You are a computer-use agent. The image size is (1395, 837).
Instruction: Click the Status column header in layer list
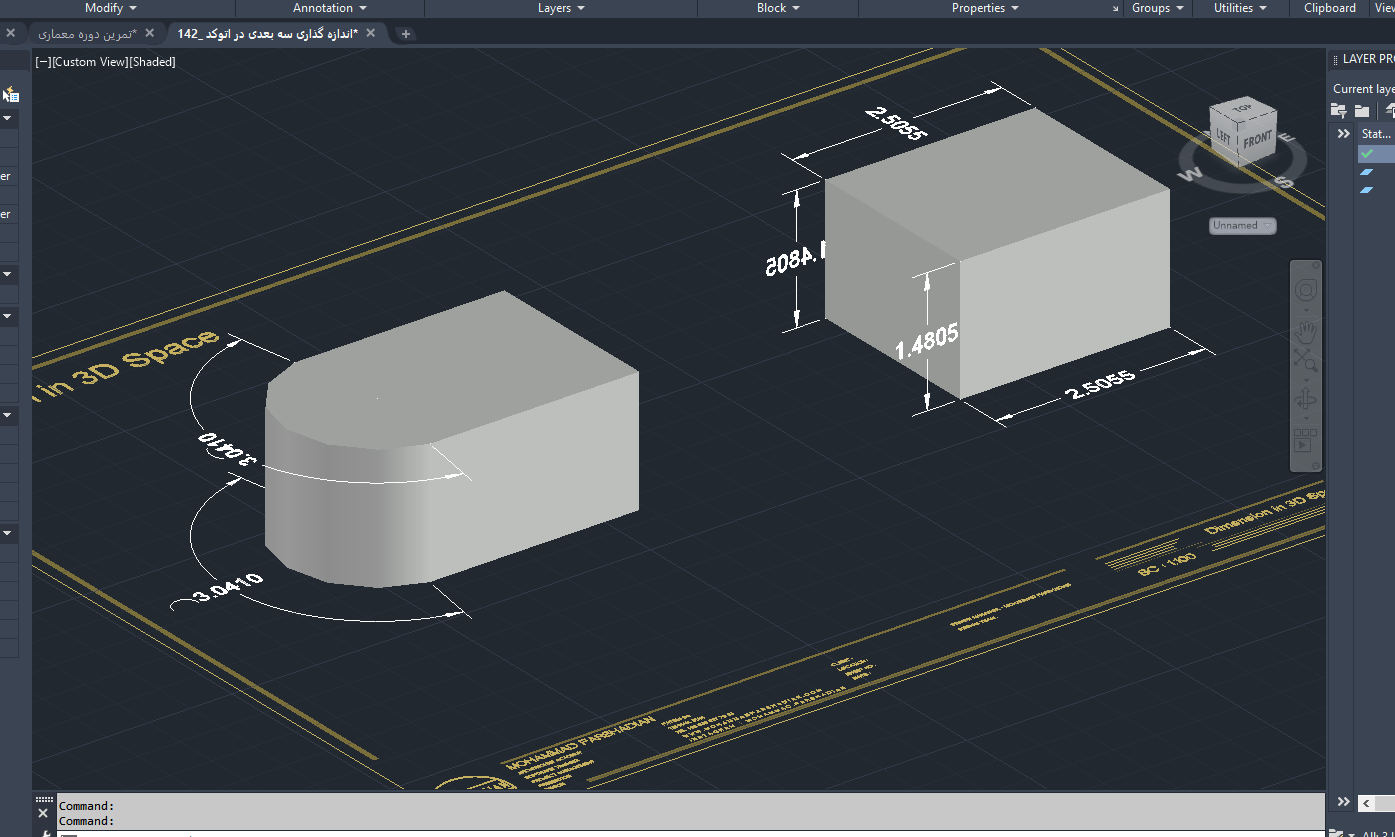pyautogui.click(x=1376, y=133)
